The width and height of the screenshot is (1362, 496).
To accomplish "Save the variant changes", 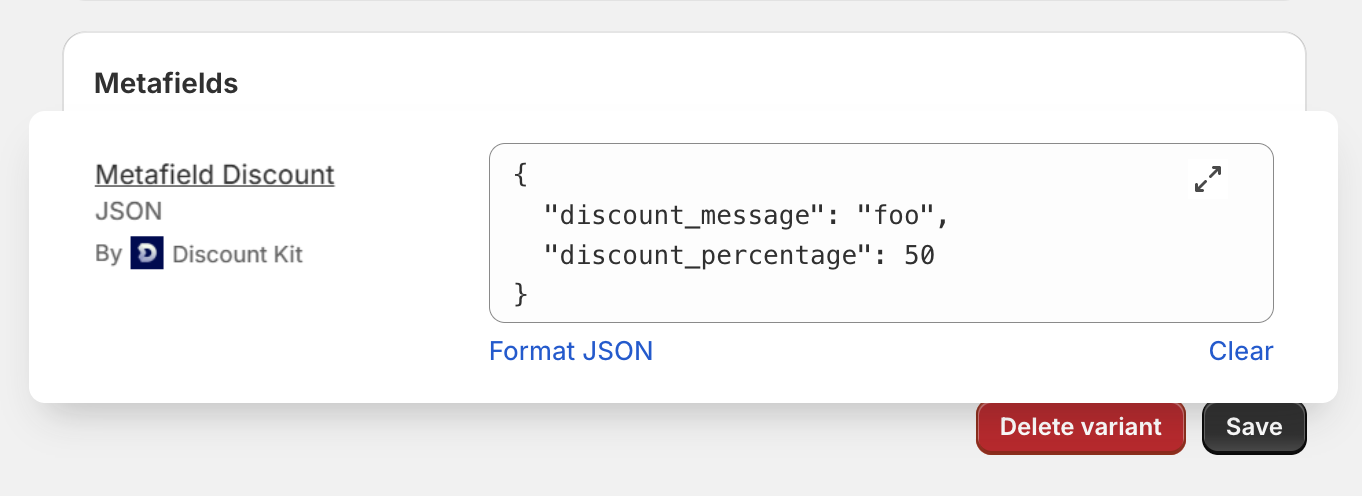I will pos(1254,427).
